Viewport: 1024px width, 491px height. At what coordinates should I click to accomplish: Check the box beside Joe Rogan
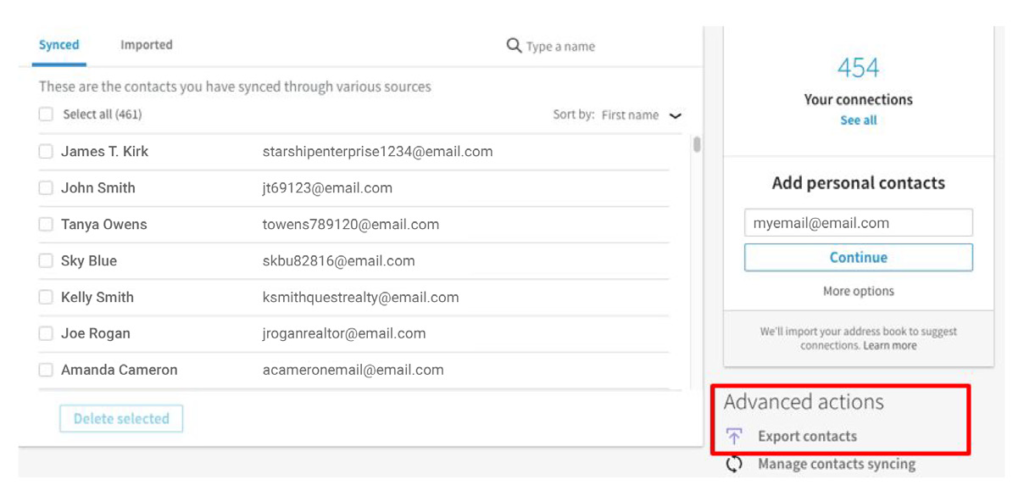46,334
